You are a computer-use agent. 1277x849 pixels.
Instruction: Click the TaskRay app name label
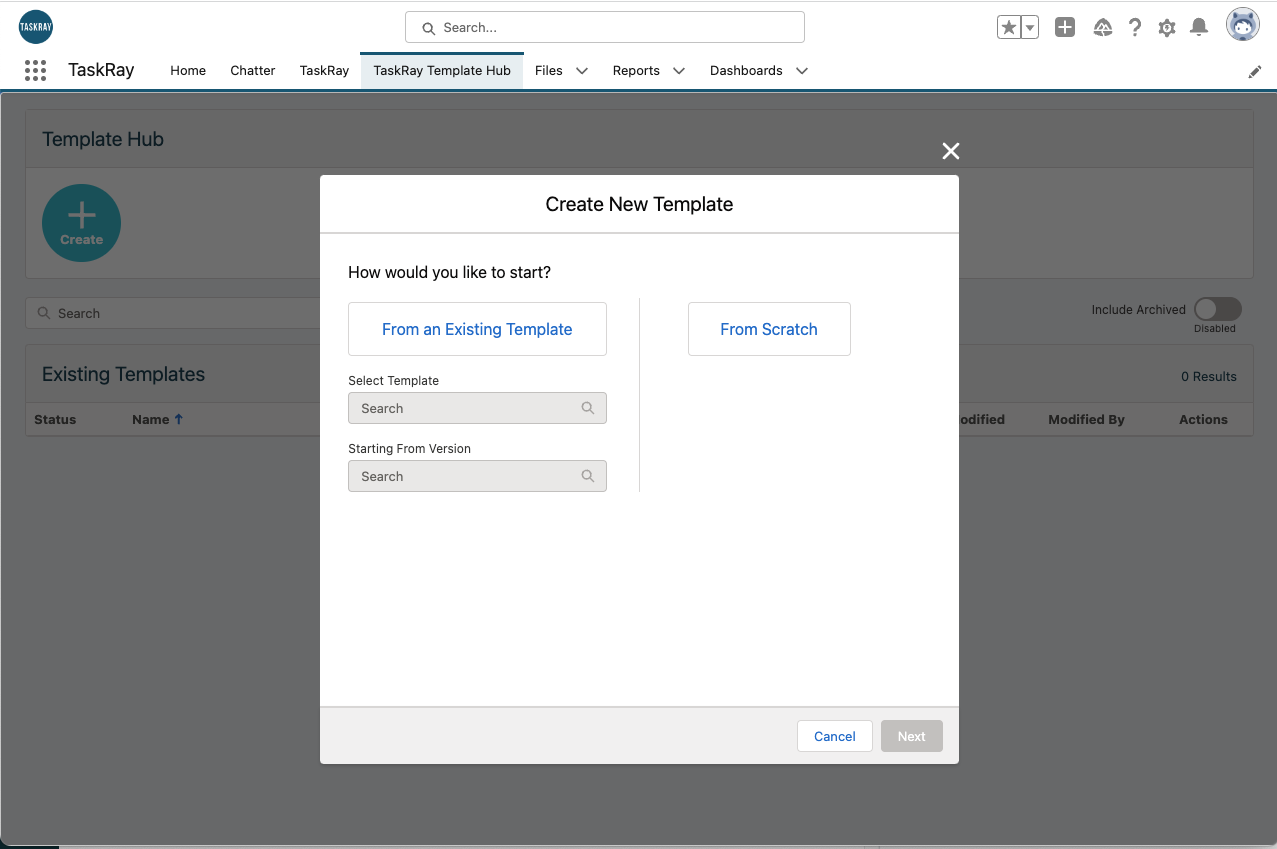tap(101, 70)
